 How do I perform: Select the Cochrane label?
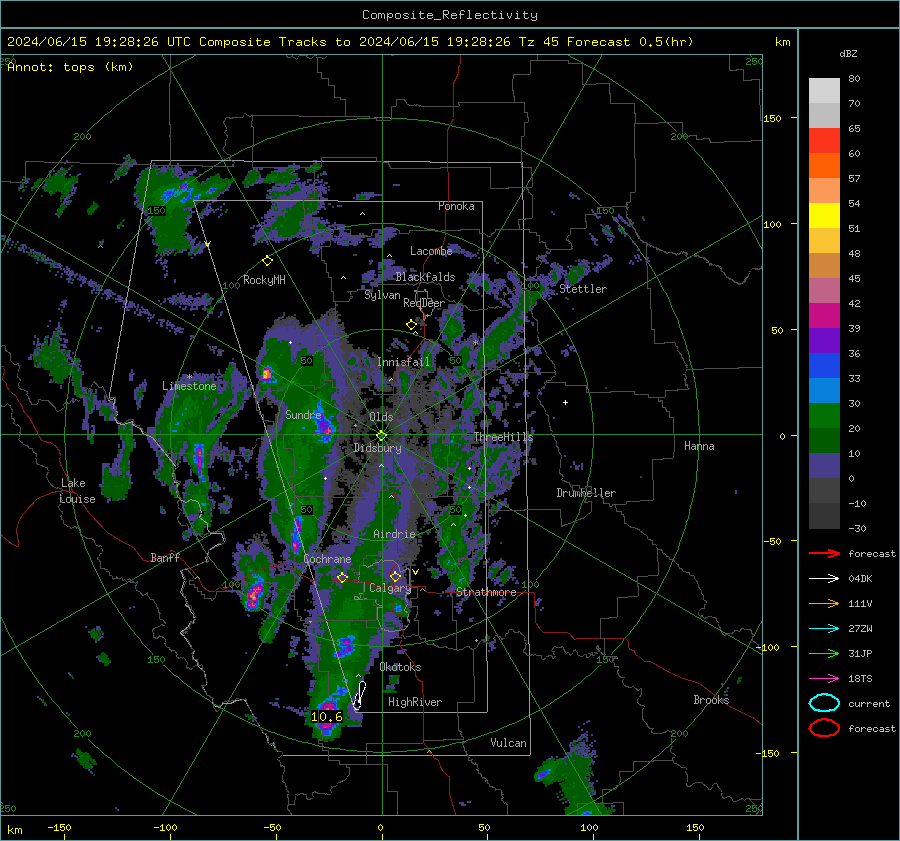(327, 559)
